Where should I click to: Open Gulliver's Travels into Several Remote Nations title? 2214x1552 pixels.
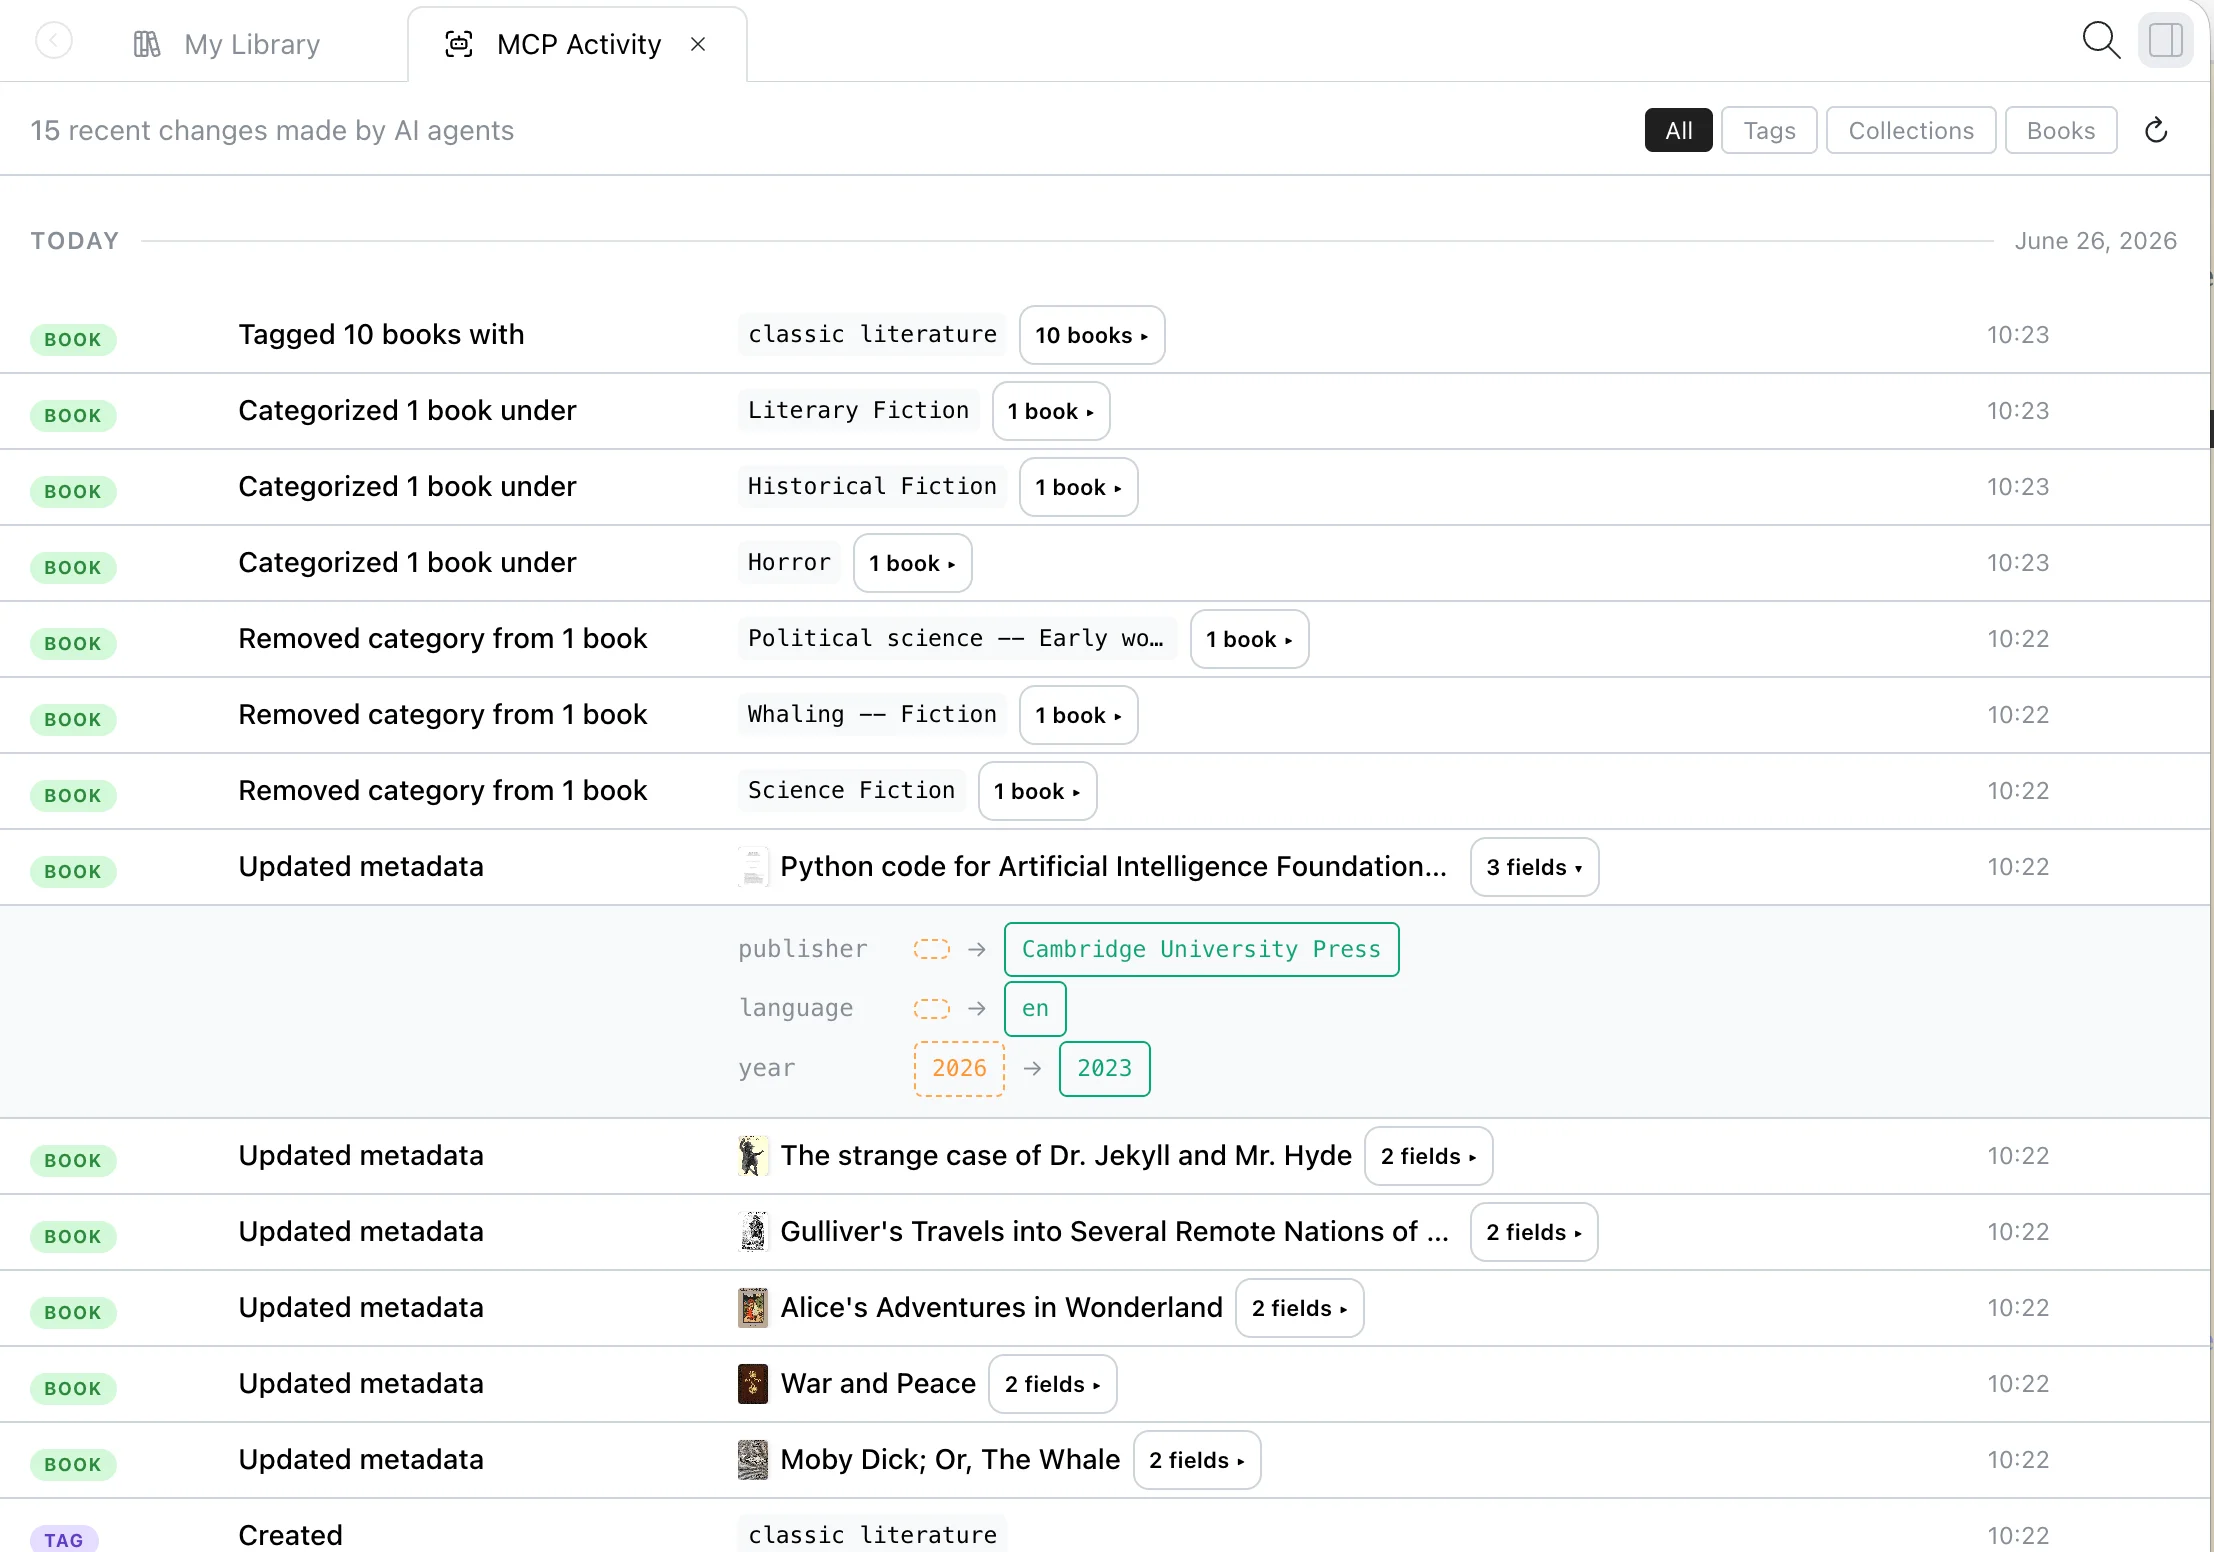[x=1114, y=1232]
